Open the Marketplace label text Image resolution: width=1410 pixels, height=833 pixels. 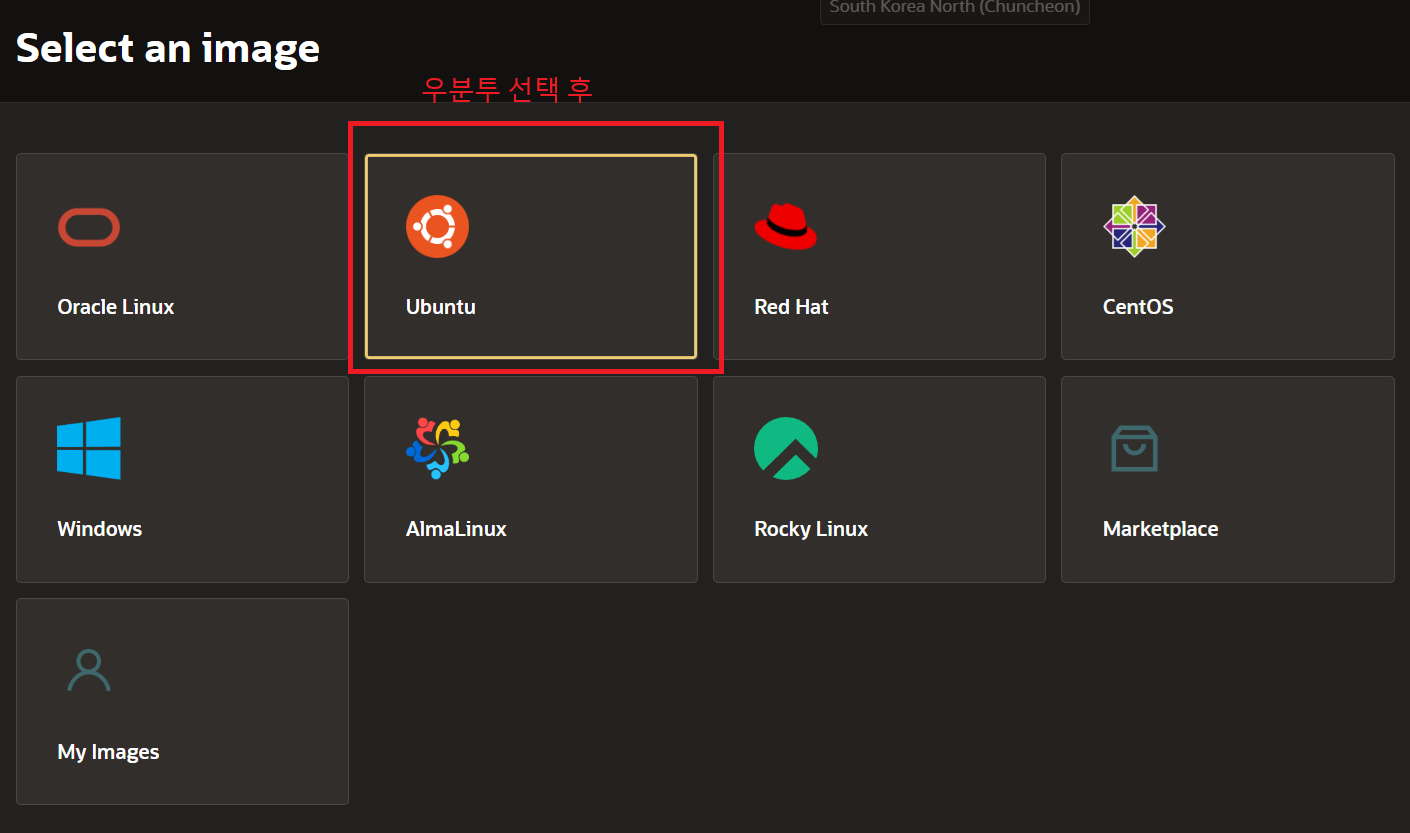1160,529
